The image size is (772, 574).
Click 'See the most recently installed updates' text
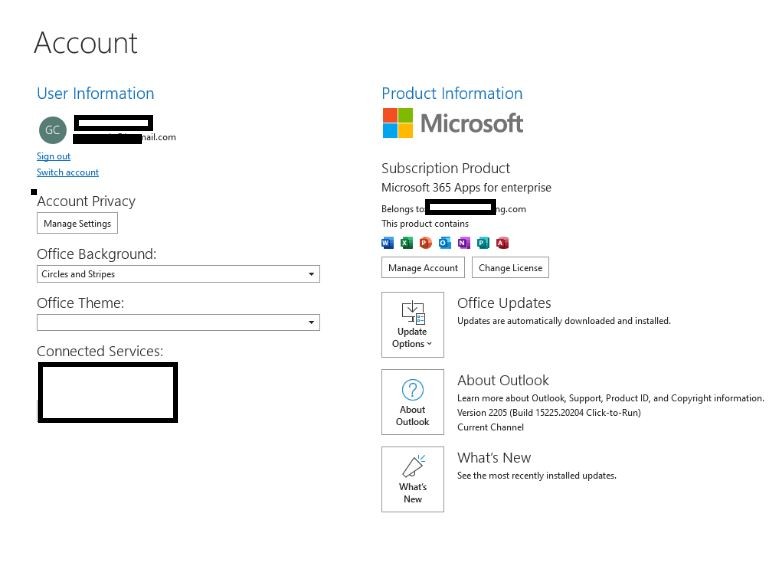(537, 476)
